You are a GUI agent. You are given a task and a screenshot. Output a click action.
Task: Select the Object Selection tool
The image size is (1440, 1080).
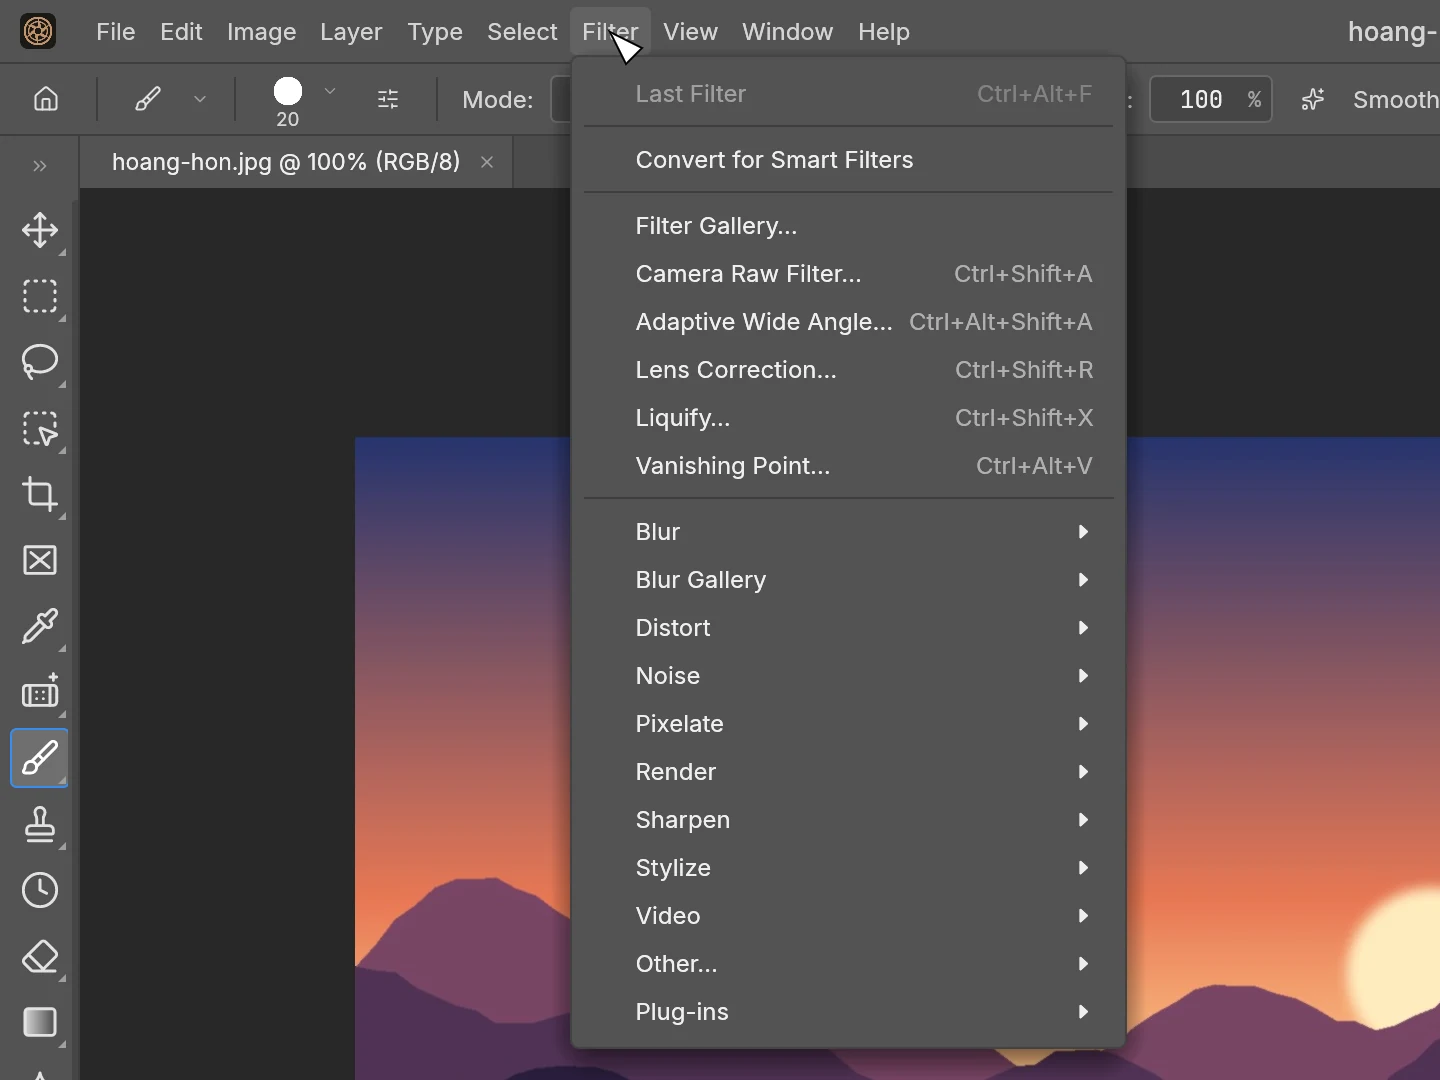coord(40,429)
